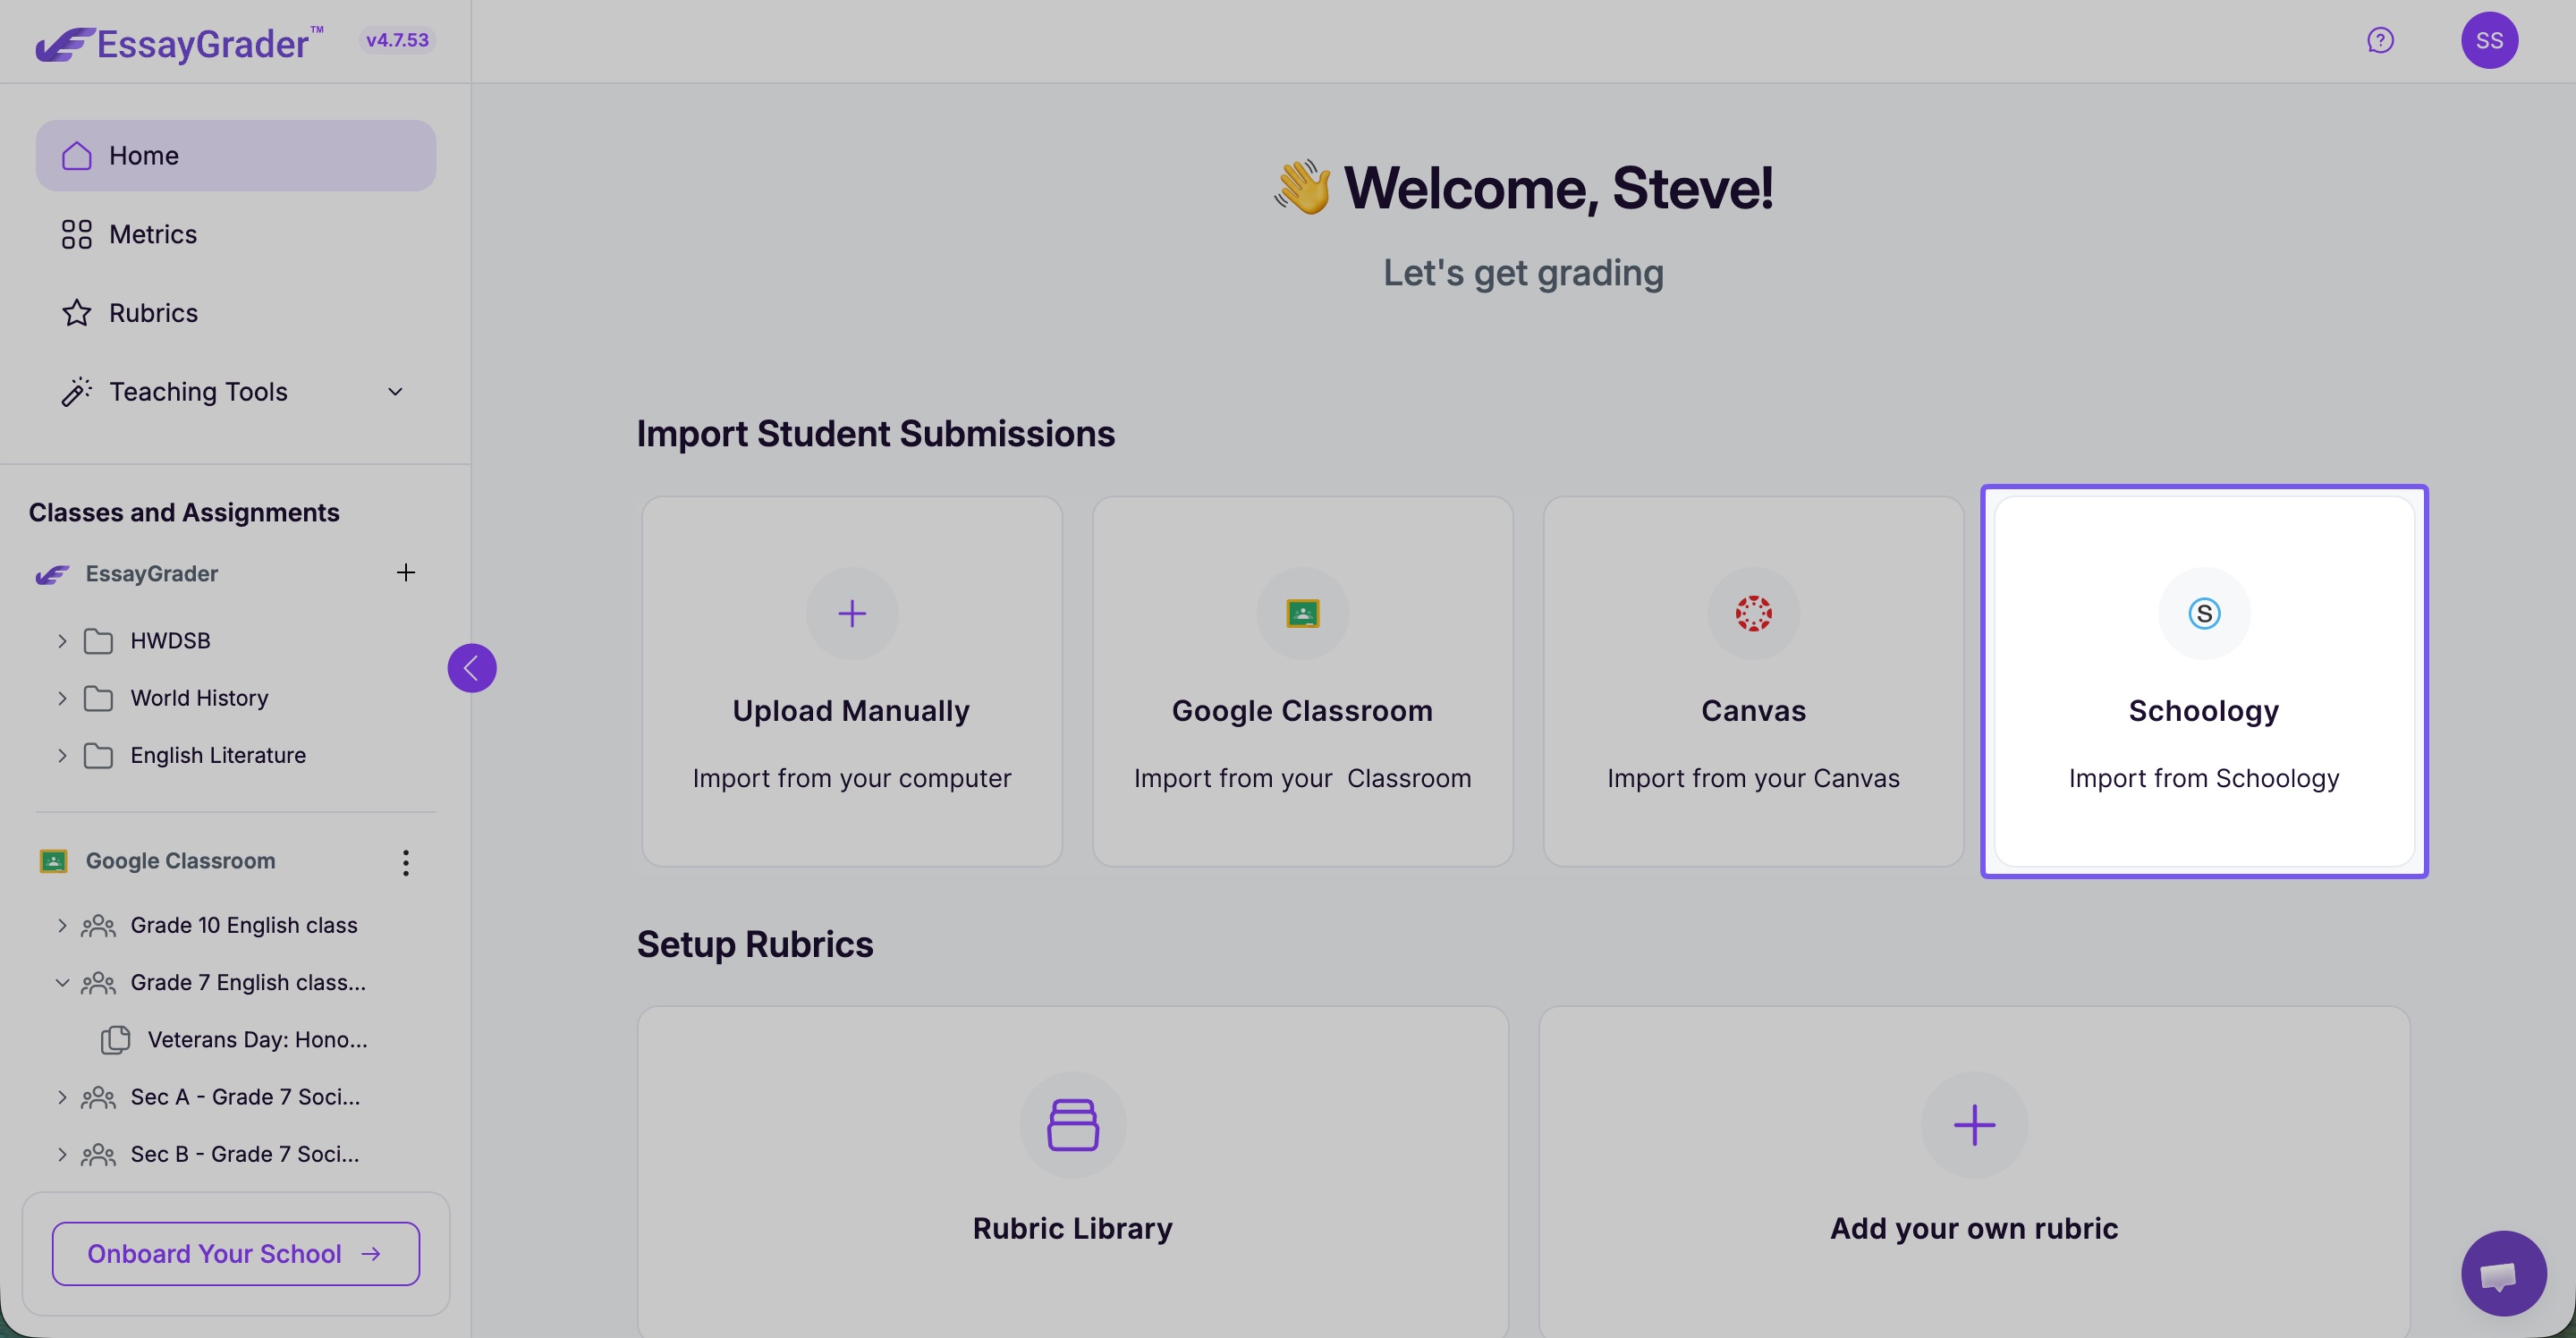Collapse sidebar with purple arrow button
The width and height of the screenshot is (2576, 1338).
(471, 667)
